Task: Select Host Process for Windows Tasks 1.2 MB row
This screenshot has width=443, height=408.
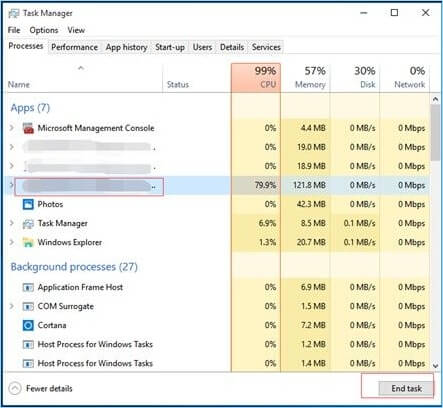Action: click(218, 344)
